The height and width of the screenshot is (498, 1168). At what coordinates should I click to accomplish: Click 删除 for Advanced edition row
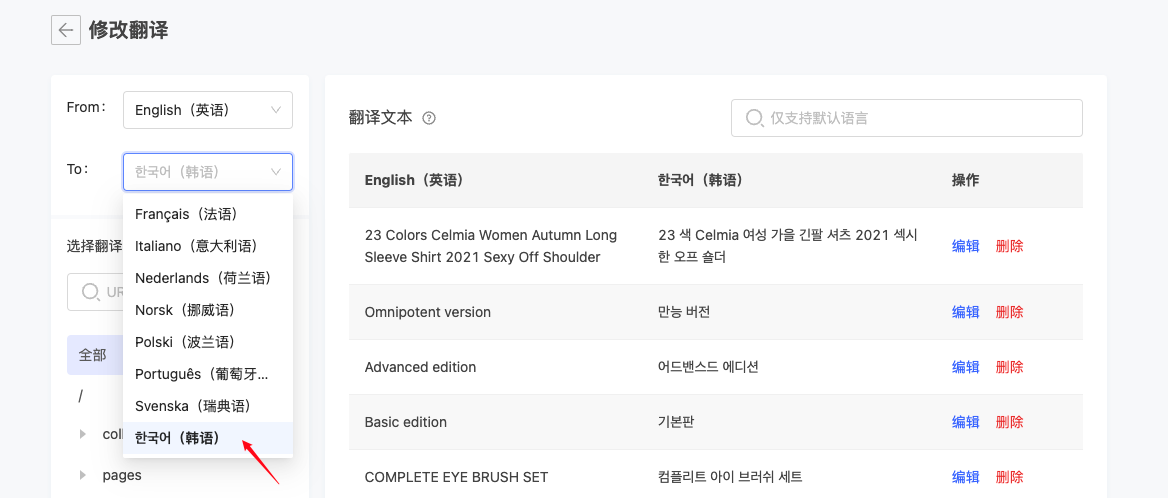pos(1009,367)
